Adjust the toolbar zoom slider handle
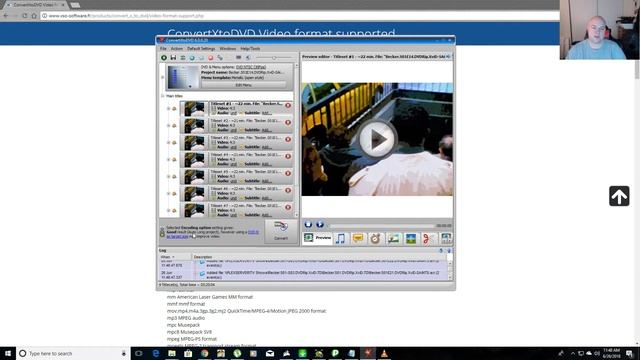The height and width of the screenshot is (360, 640). [x=274, y=58]
